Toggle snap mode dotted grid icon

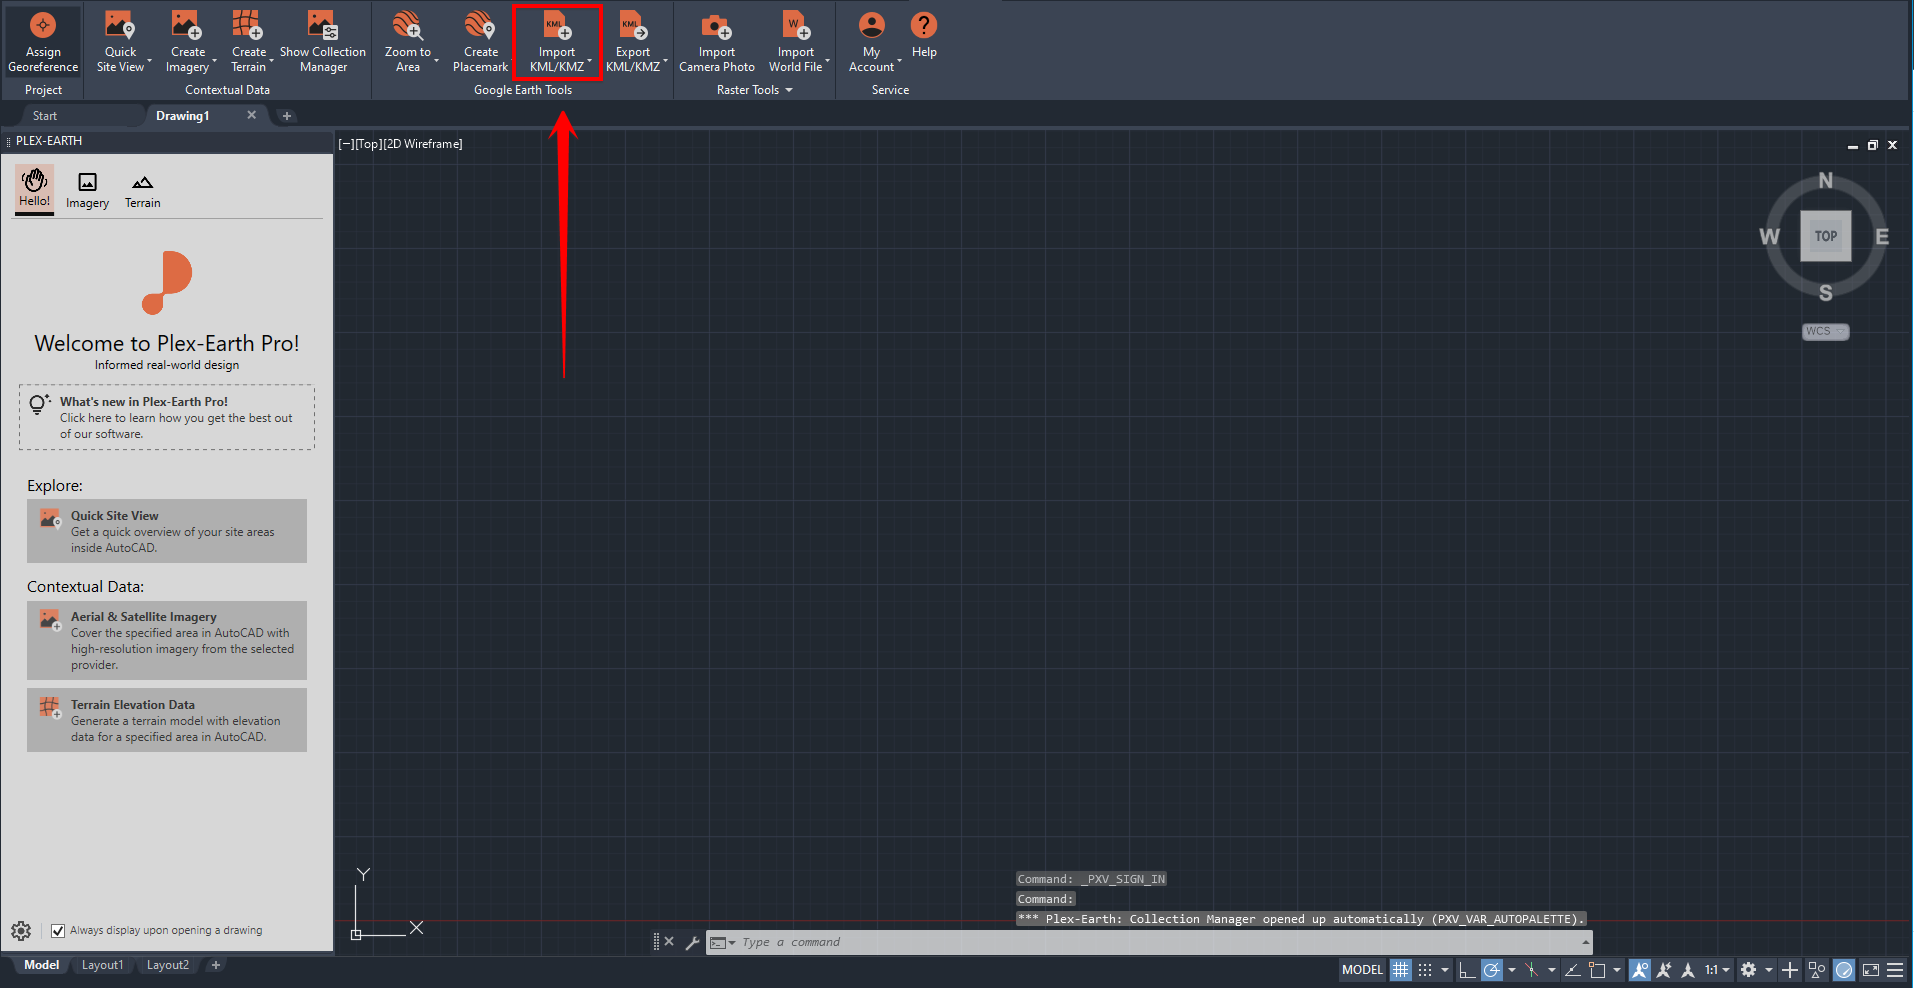[x=1425, y=970]
